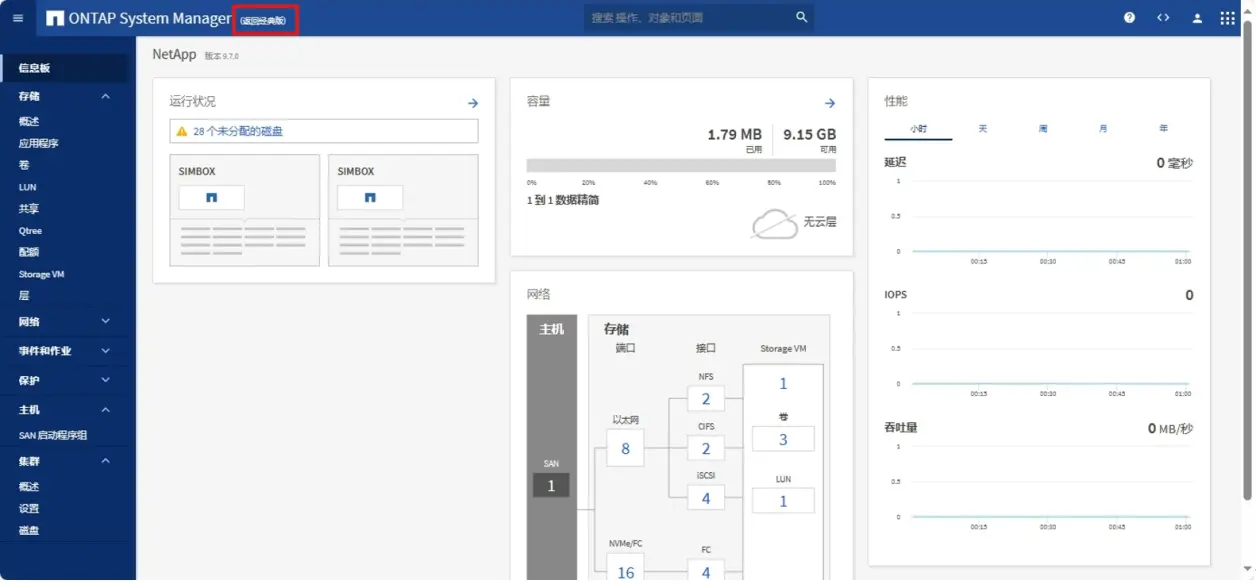Expand the 网络 sidebar section
Viewport: 1256px width, 584px height.
106,322
